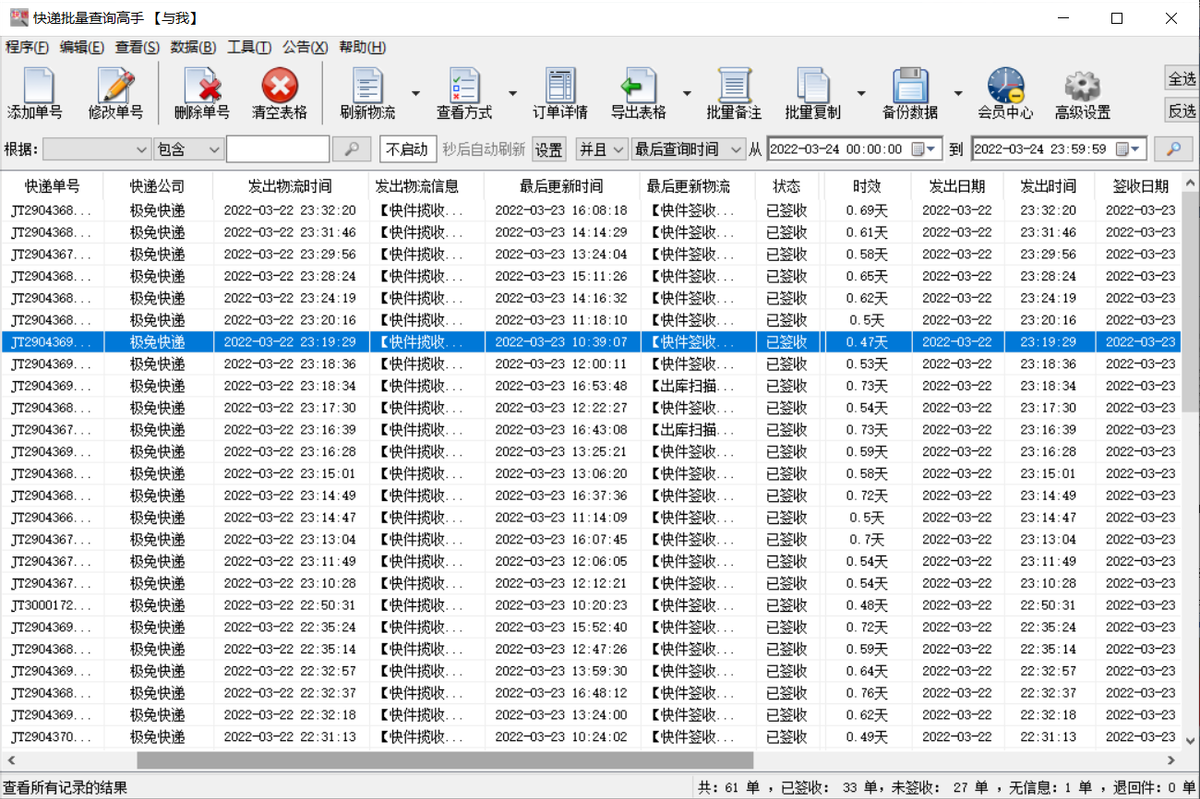Click the 删除单号 icon
The width and height of the screenshot is (1200, 799).
click(202, 86)
